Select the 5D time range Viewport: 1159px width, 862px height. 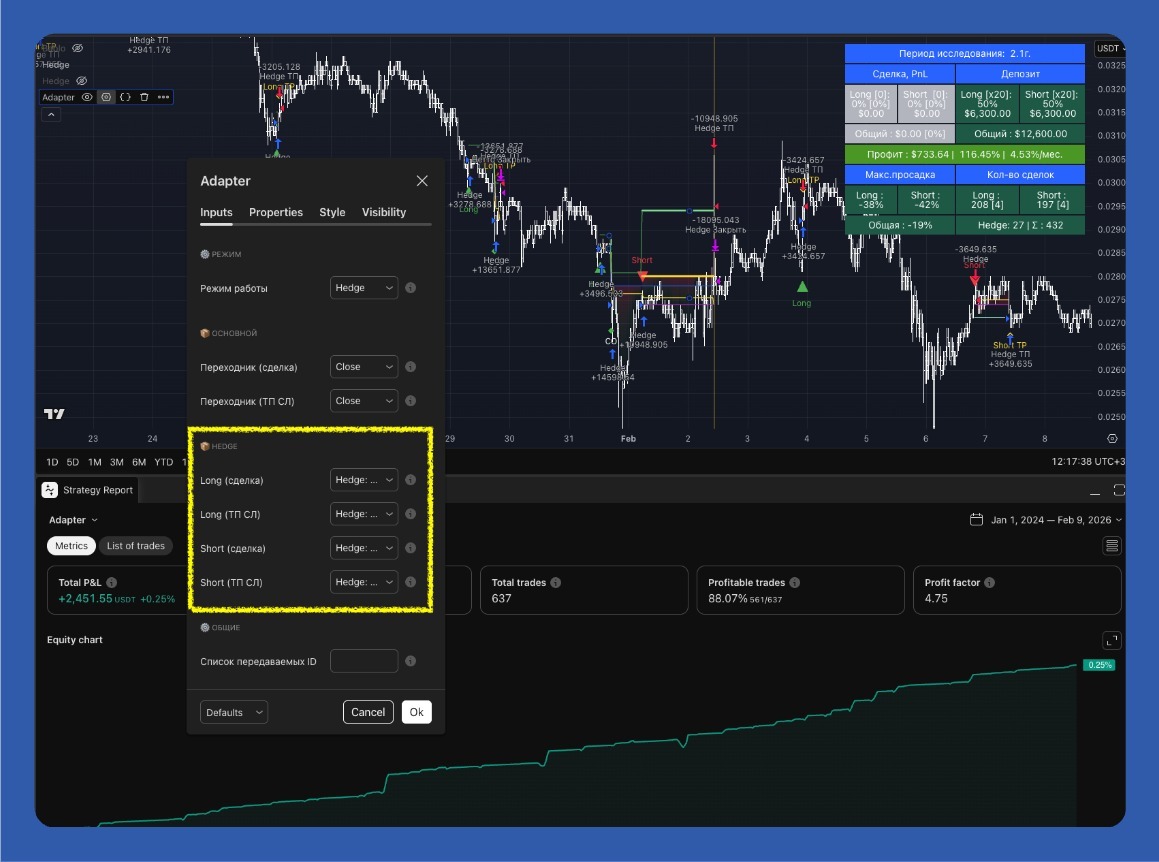point(72,462)
